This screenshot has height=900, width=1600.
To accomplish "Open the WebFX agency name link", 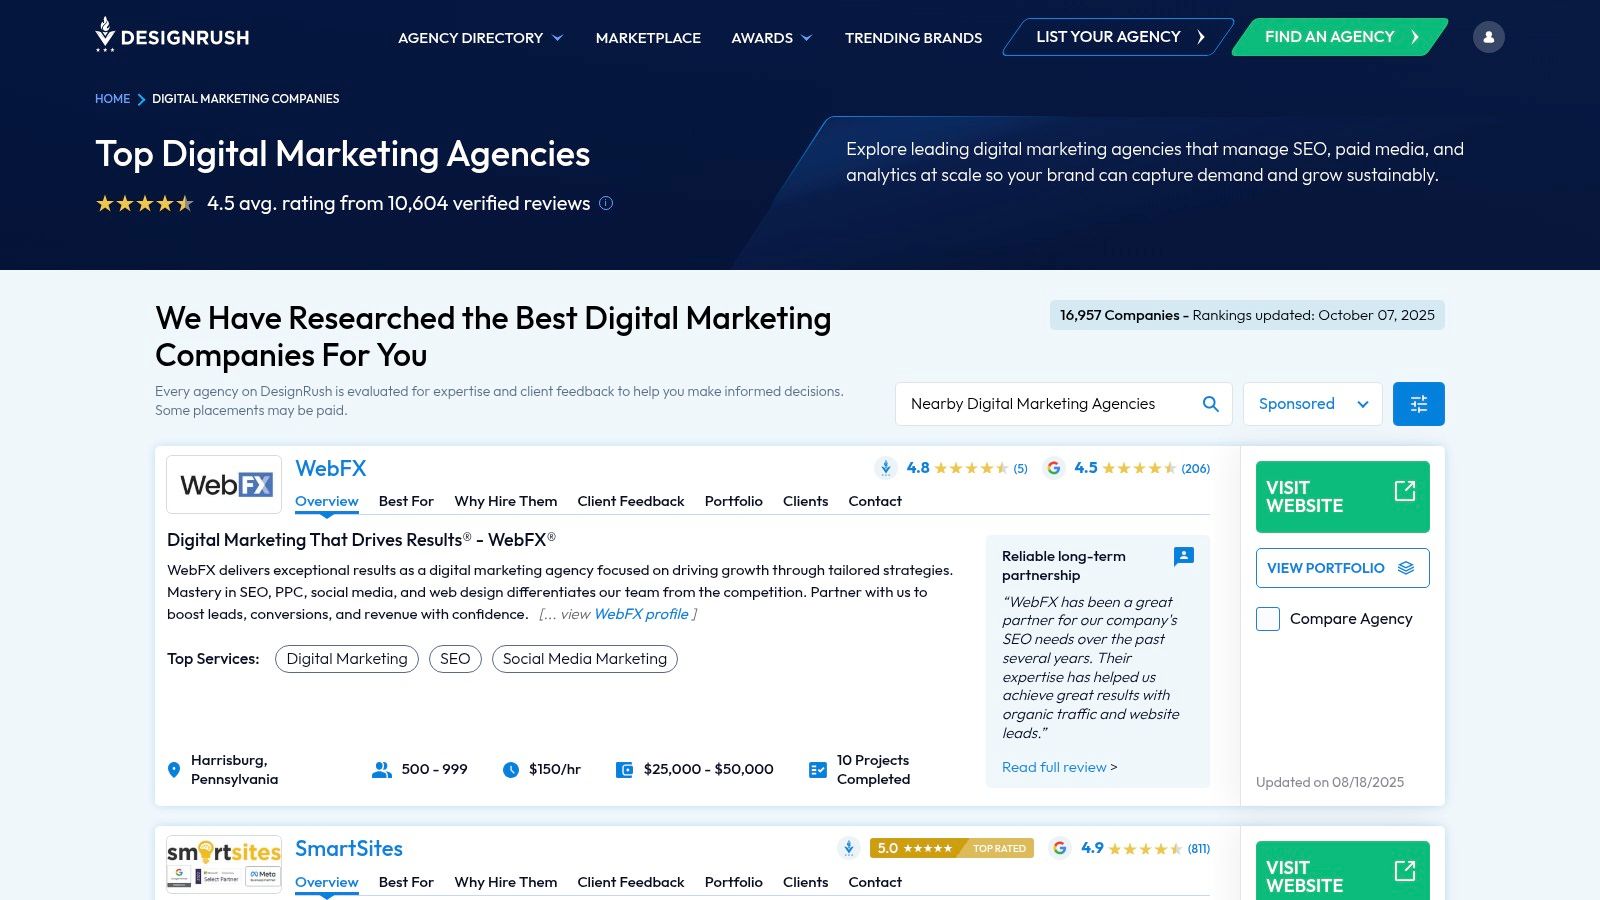I will pyautogui.click(x=330, y=468).
